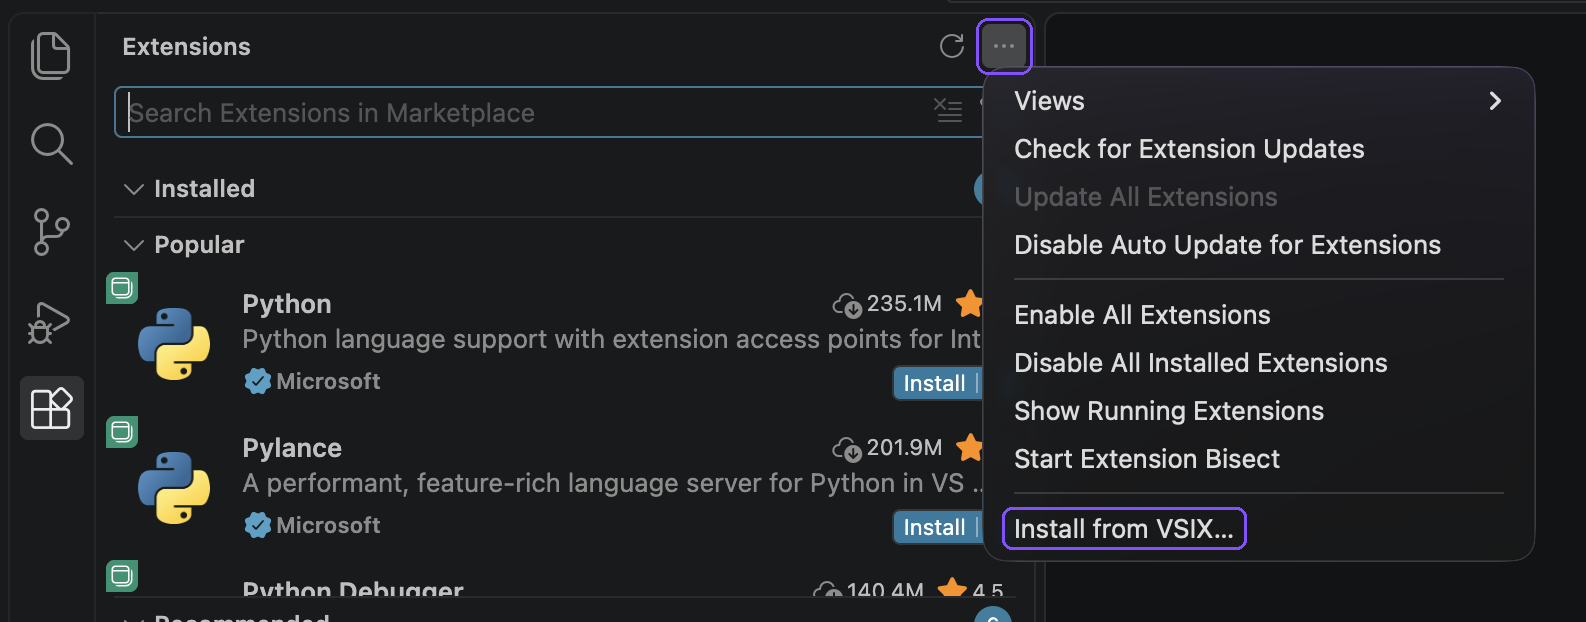
Task: Click Microsoft publisher name under Python
Action: (328, 381)
